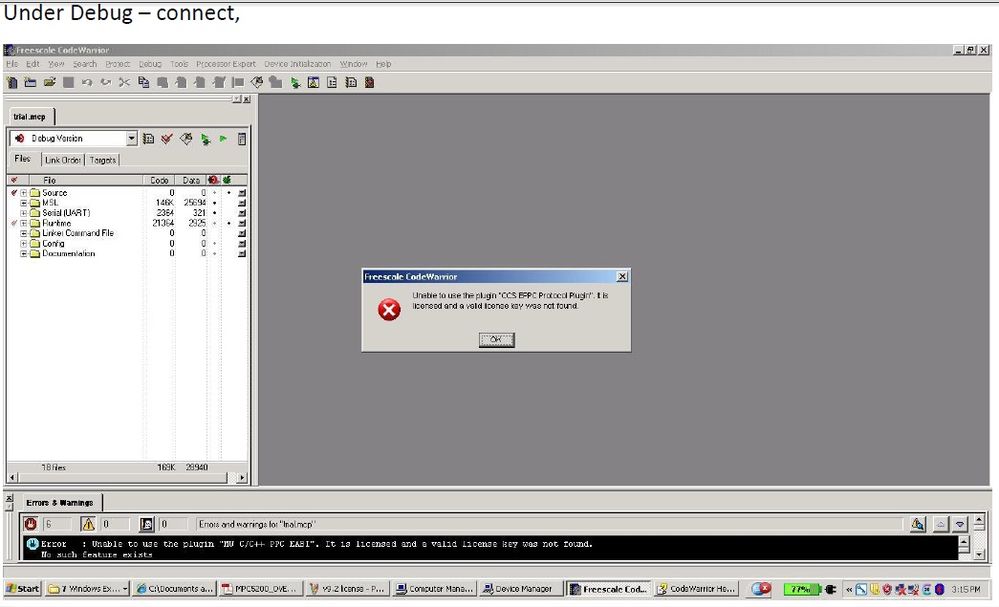Click the Make icon in main toolbar
Screen dimensions: 999x607
pos(257,82)
